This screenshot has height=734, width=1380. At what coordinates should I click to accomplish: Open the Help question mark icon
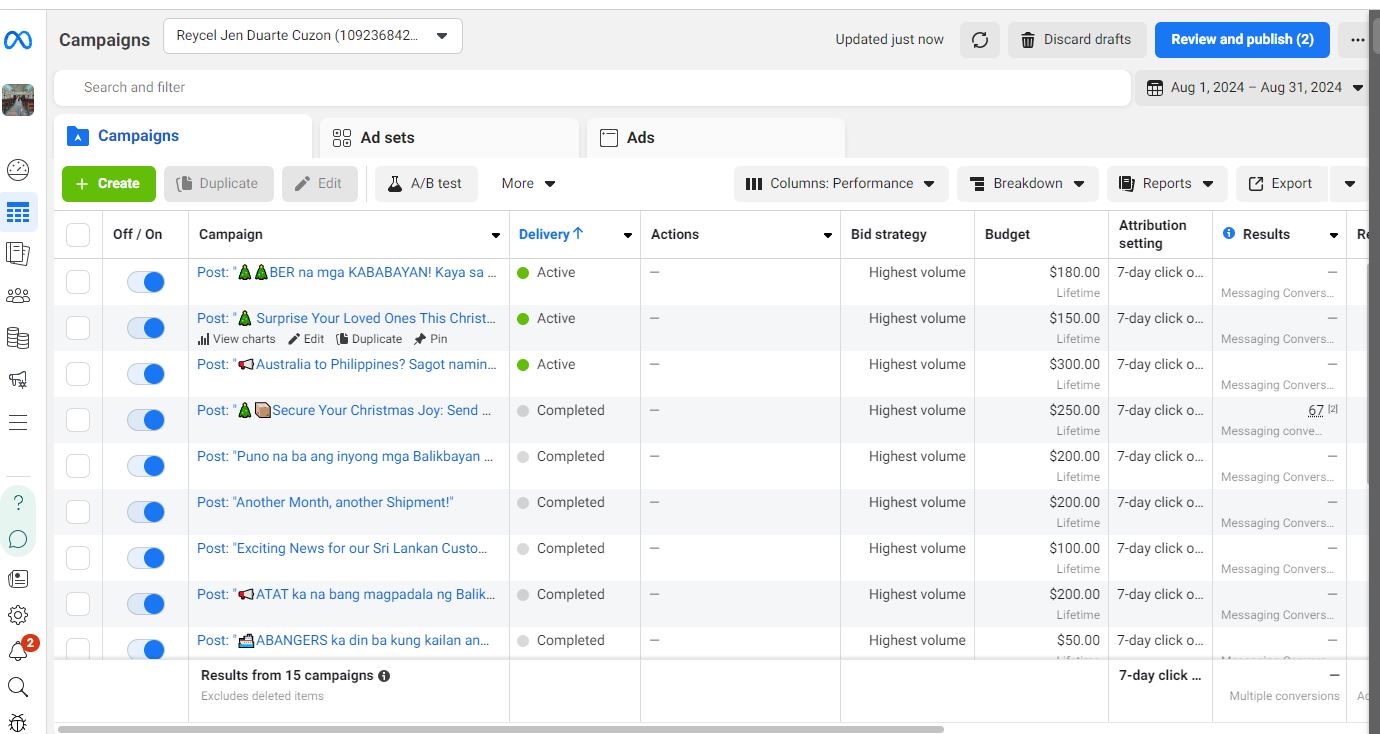coord(18,503)
